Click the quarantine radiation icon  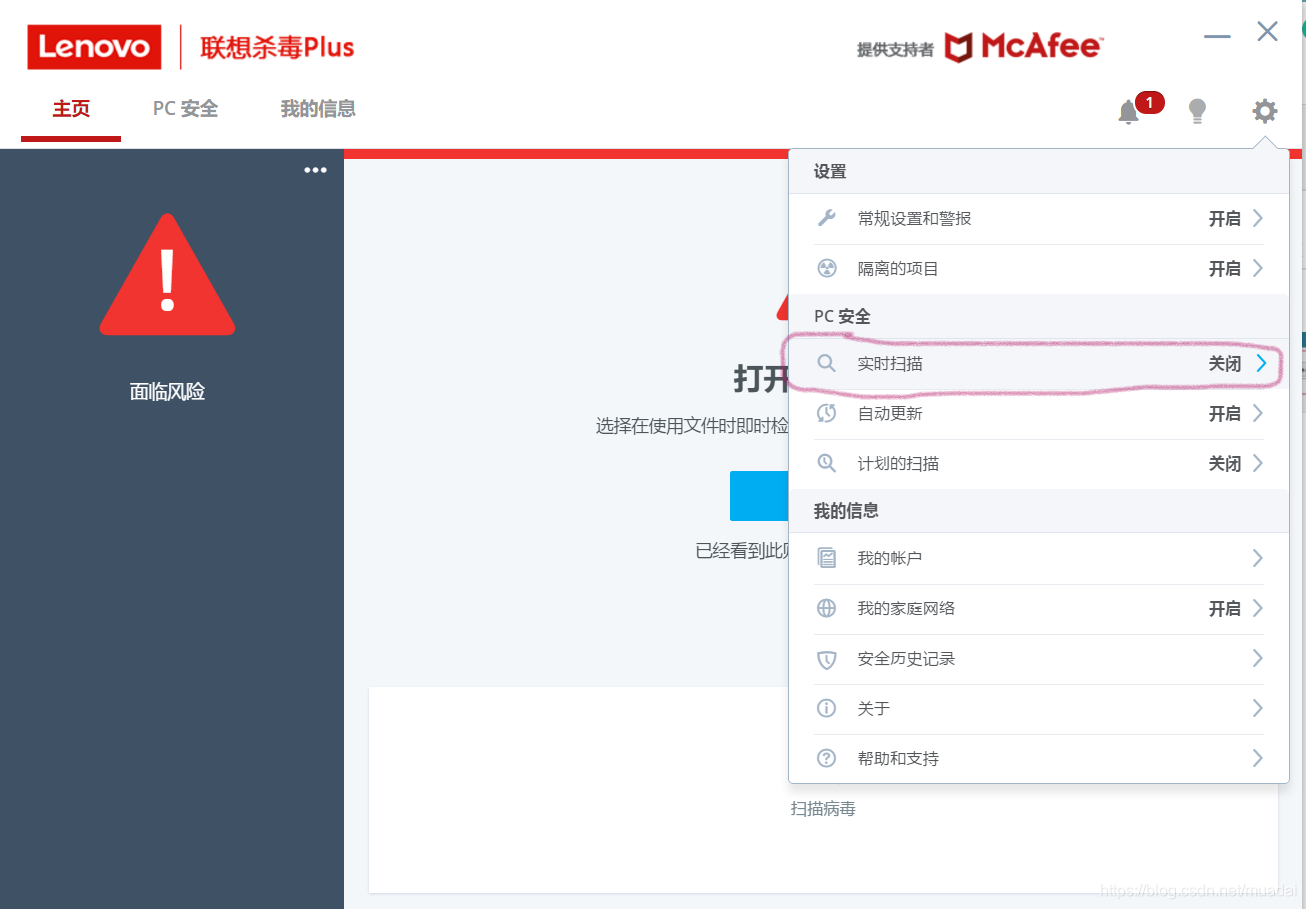click(826, 268)
